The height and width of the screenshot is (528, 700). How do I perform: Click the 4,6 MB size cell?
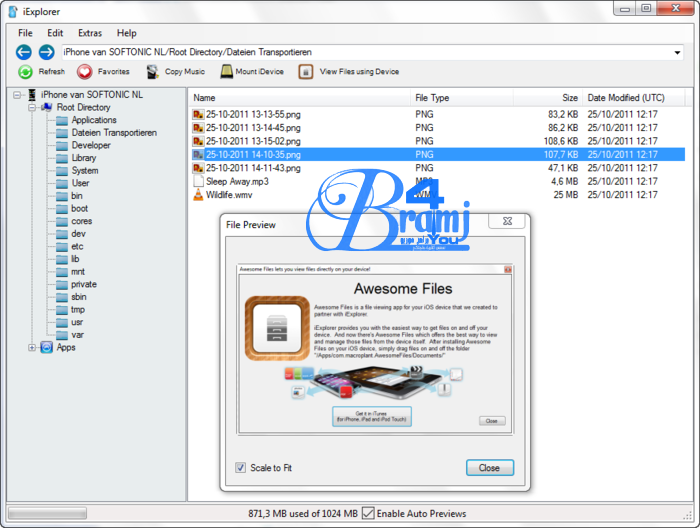tap(564, 182)
